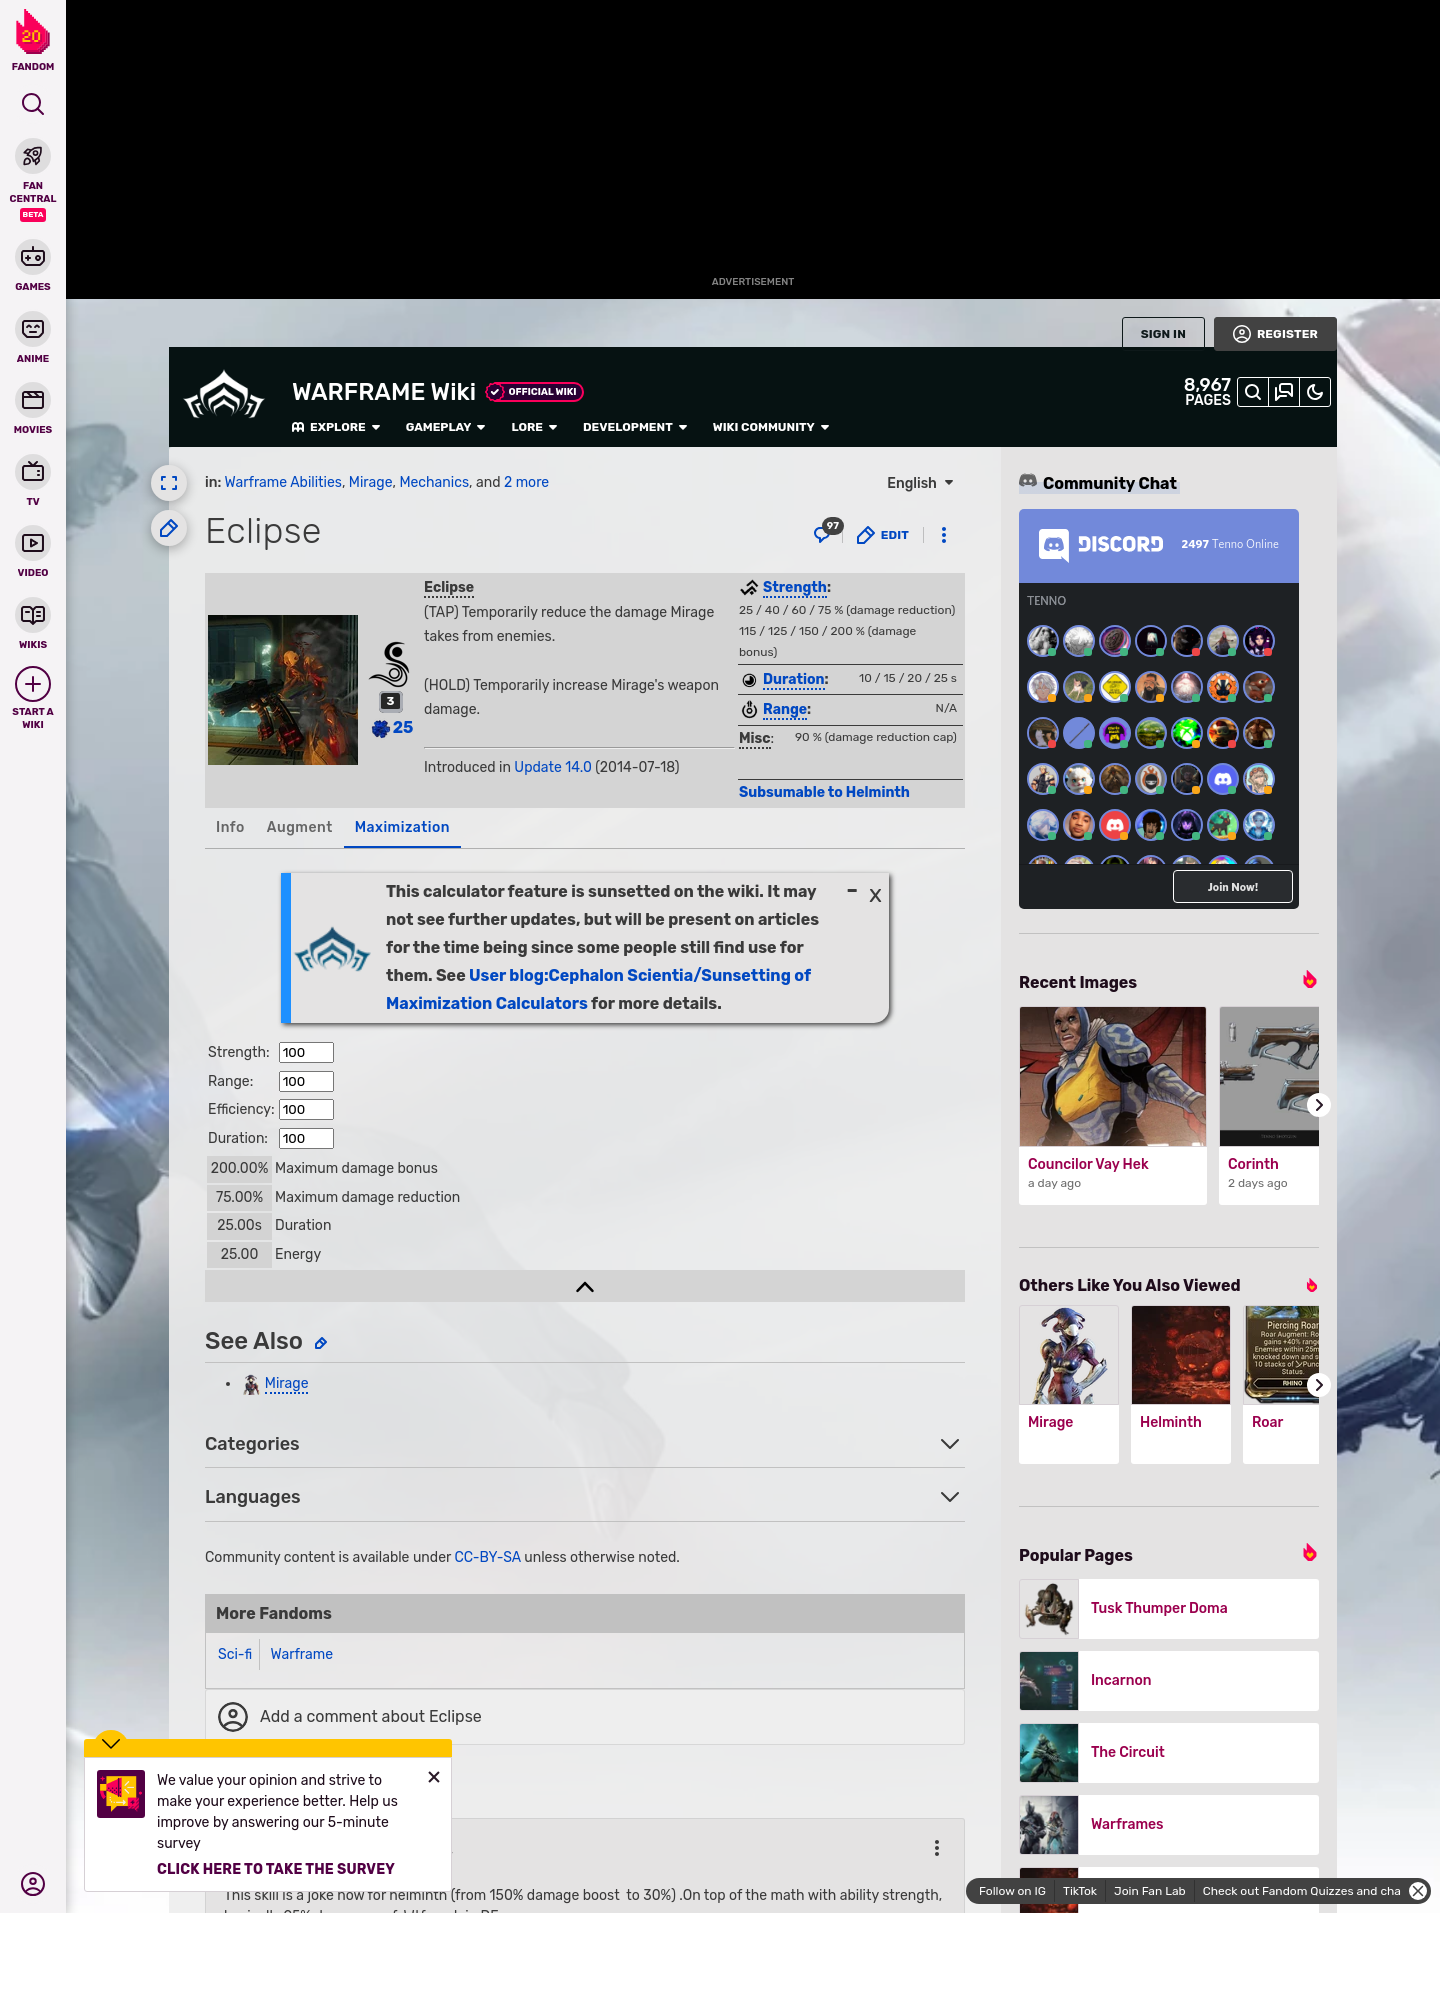
Task: Focus the Range input field
Action: coord(306,1081)
